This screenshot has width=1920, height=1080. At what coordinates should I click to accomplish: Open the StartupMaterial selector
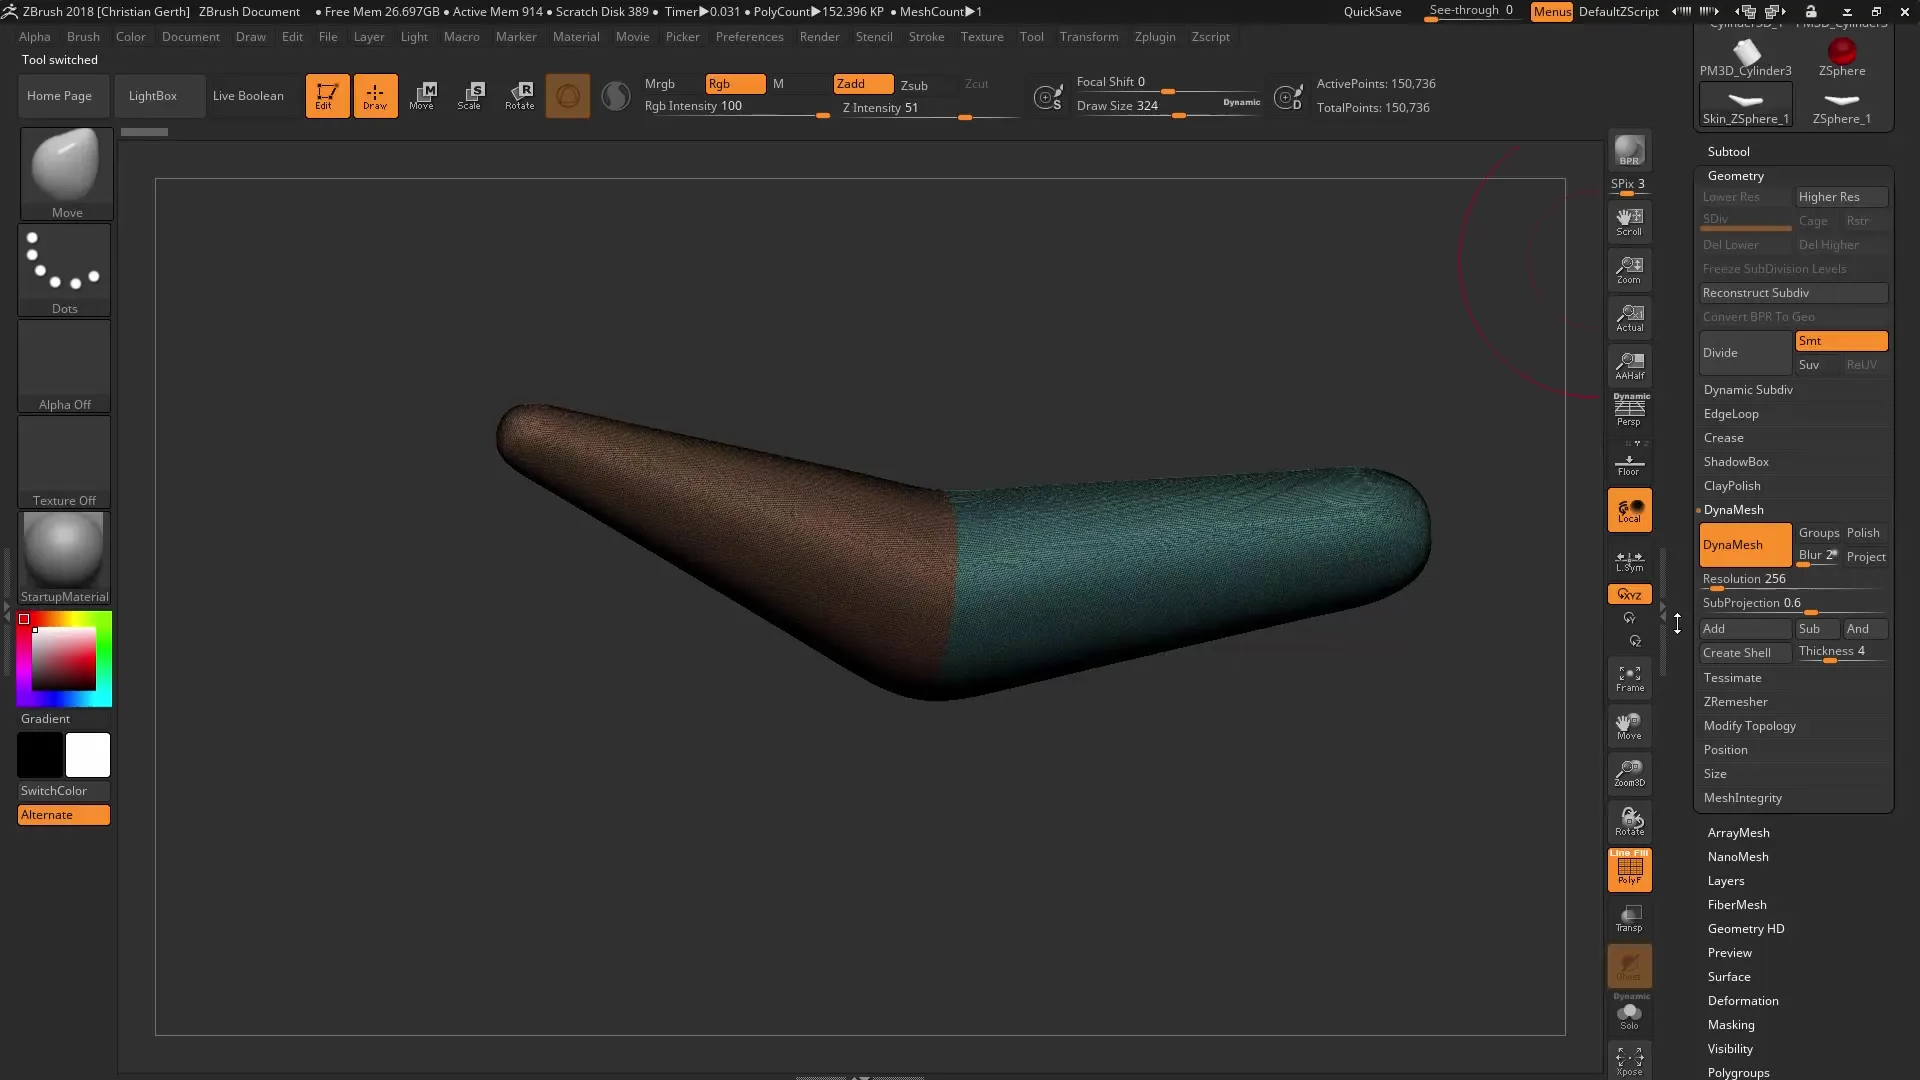coord(64,557)
